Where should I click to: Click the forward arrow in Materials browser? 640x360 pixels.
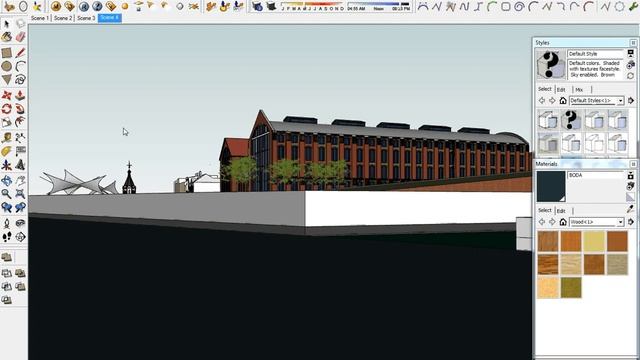[552, 222]
